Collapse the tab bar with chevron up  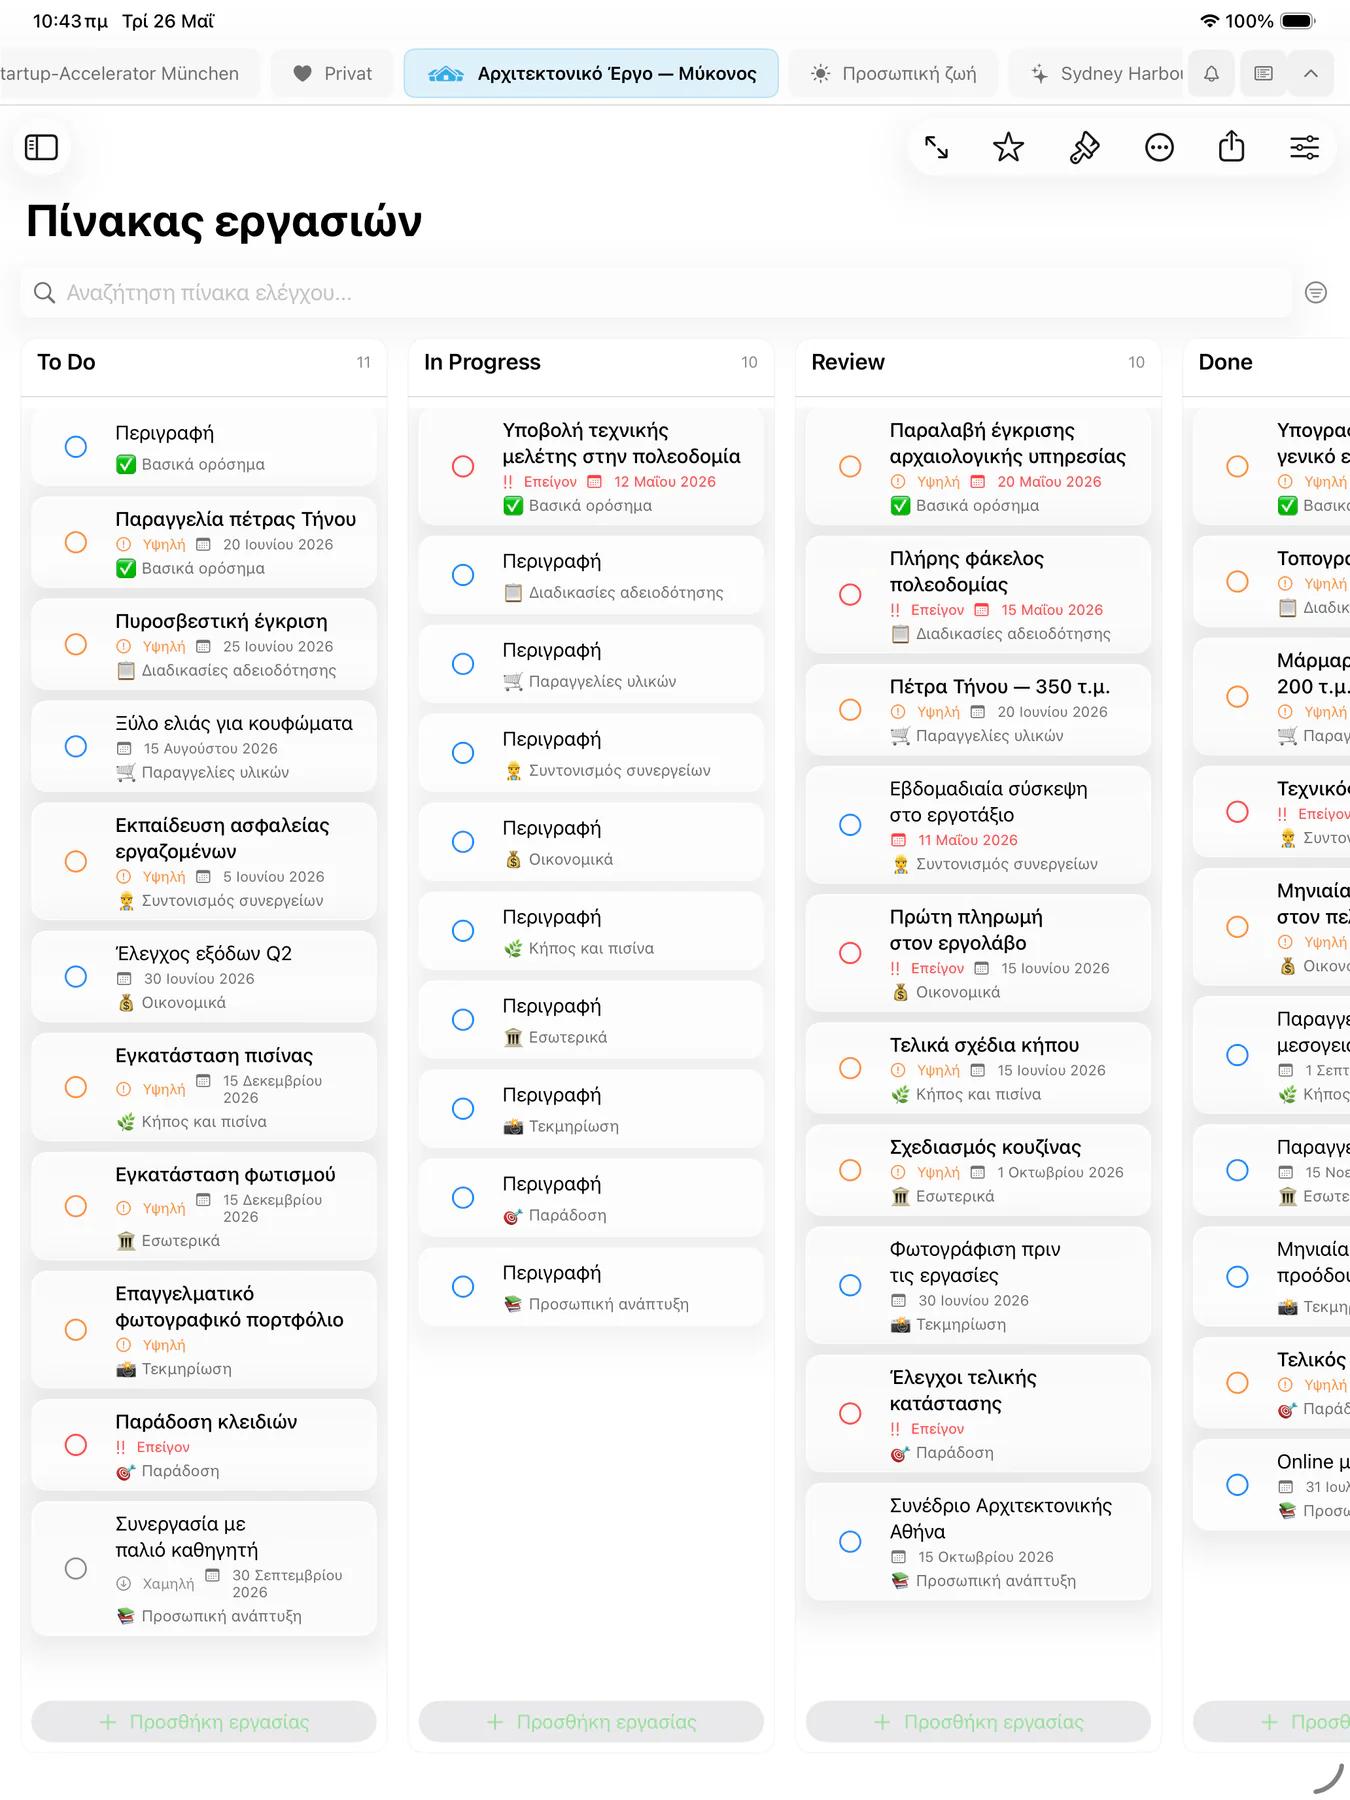[x=1311, y=74]
